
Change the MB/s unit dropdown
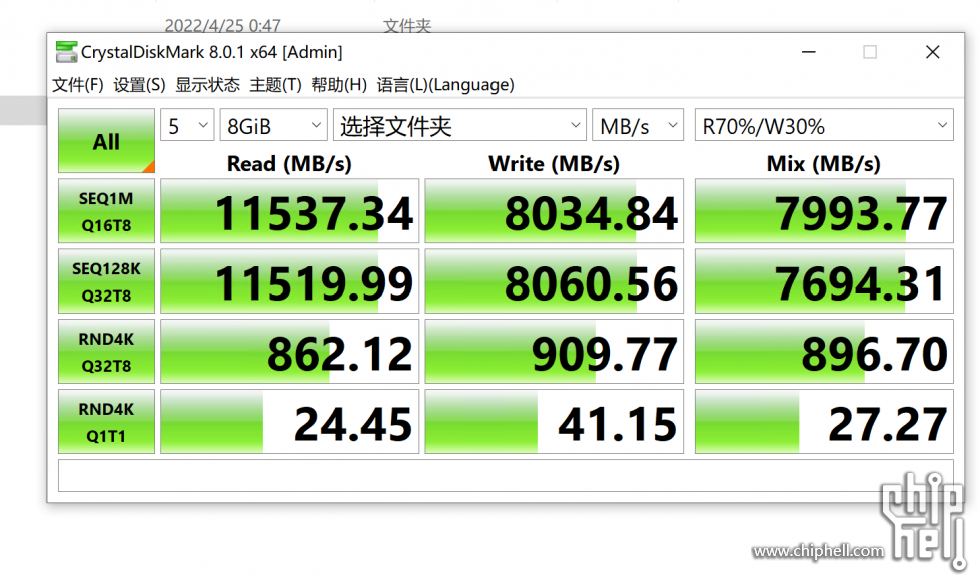coord(638,126)
